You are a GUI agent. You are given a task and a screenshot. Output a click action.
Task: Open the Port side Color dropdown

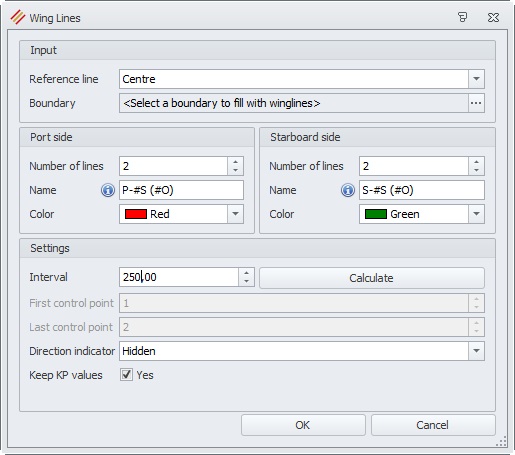coord(235,214)
